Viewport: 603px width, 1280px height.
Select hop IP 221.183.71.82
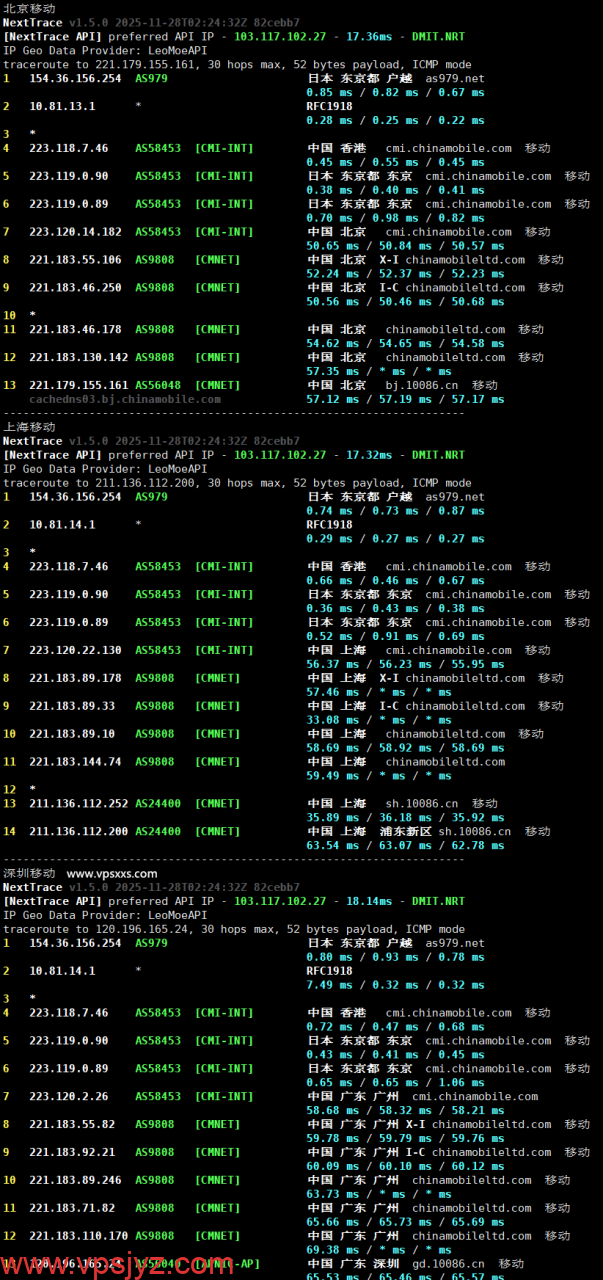click(72, 1208)
